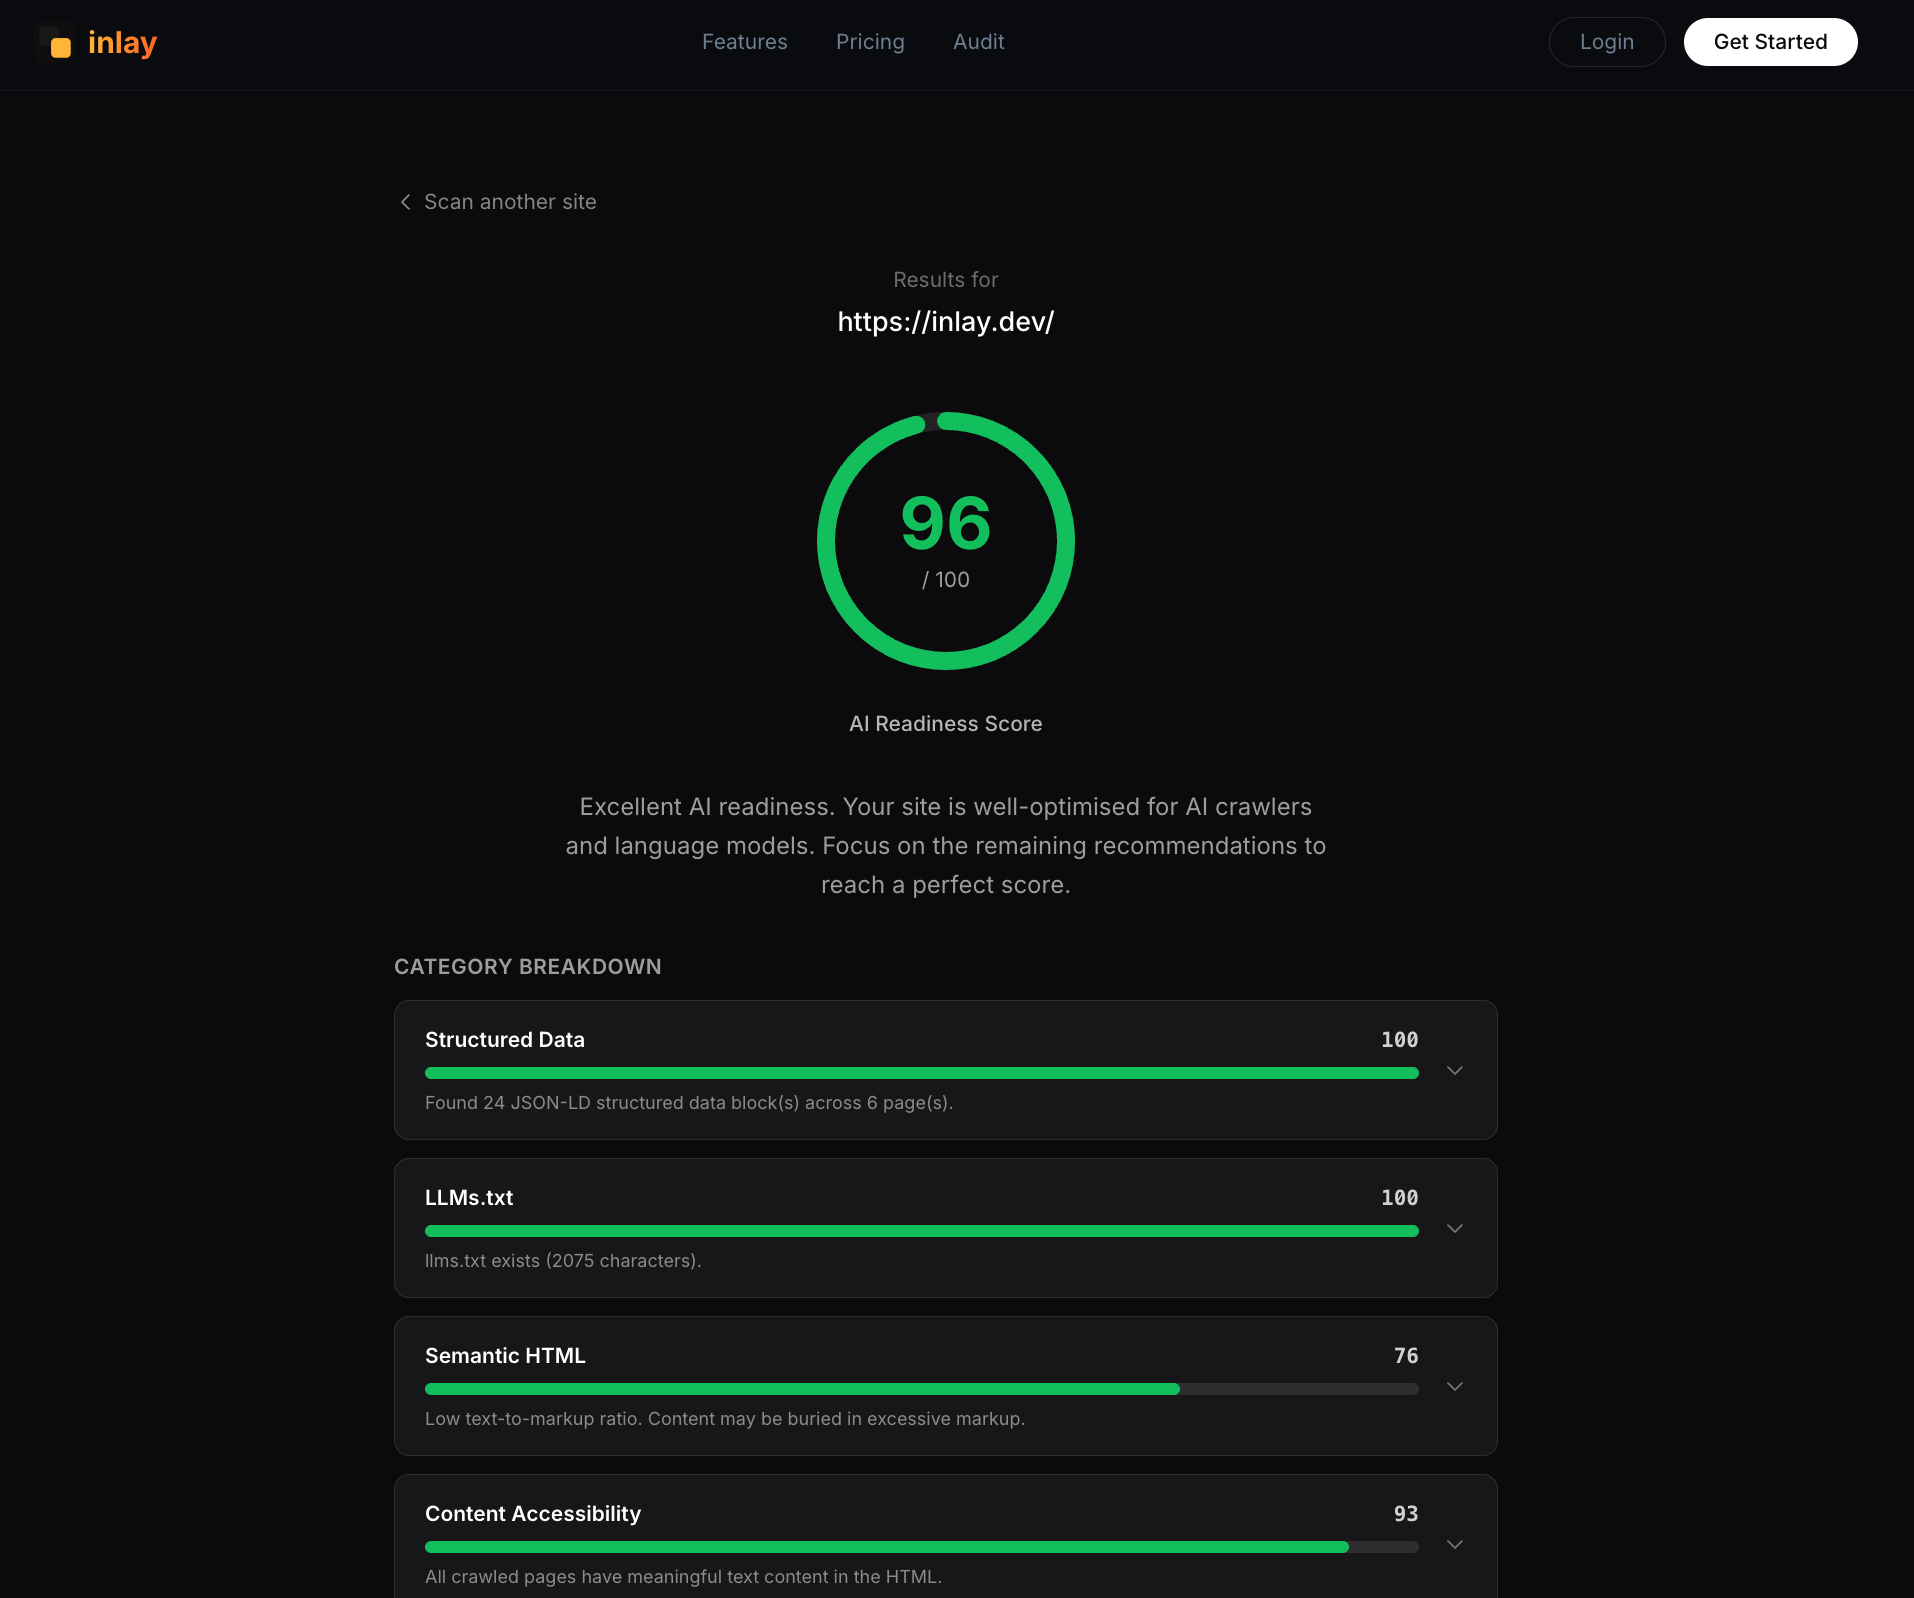The height and width of the screenshot is (1598, 1914).
Task: Click the Structured Data score of 100
Action: 1400,1039
